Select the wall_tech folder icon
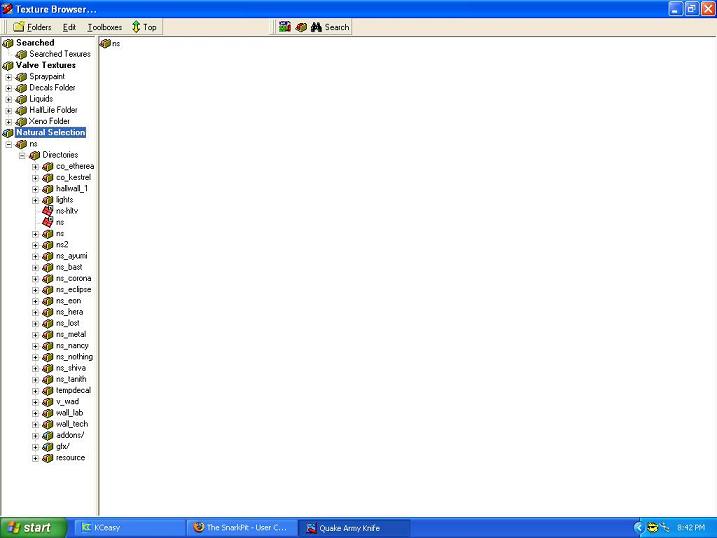717x538 pixels. click(47, 424)
